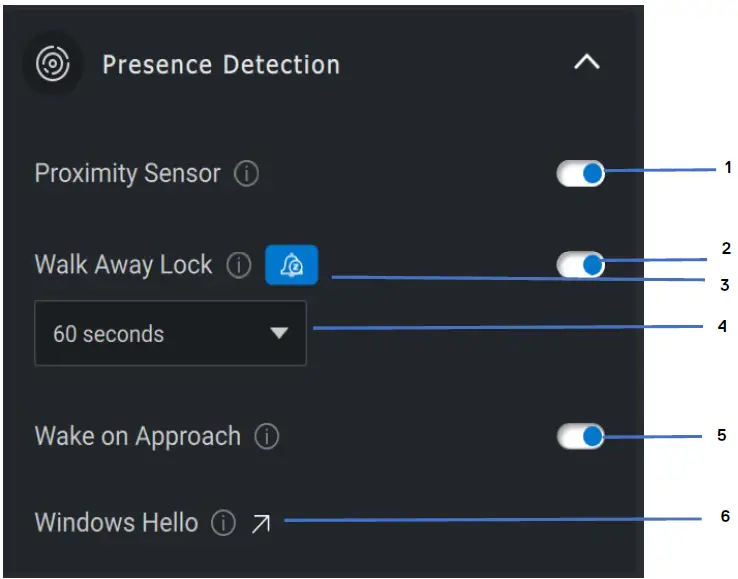
Task: Select the Windows Hello text link
Action: click(116, 523)
